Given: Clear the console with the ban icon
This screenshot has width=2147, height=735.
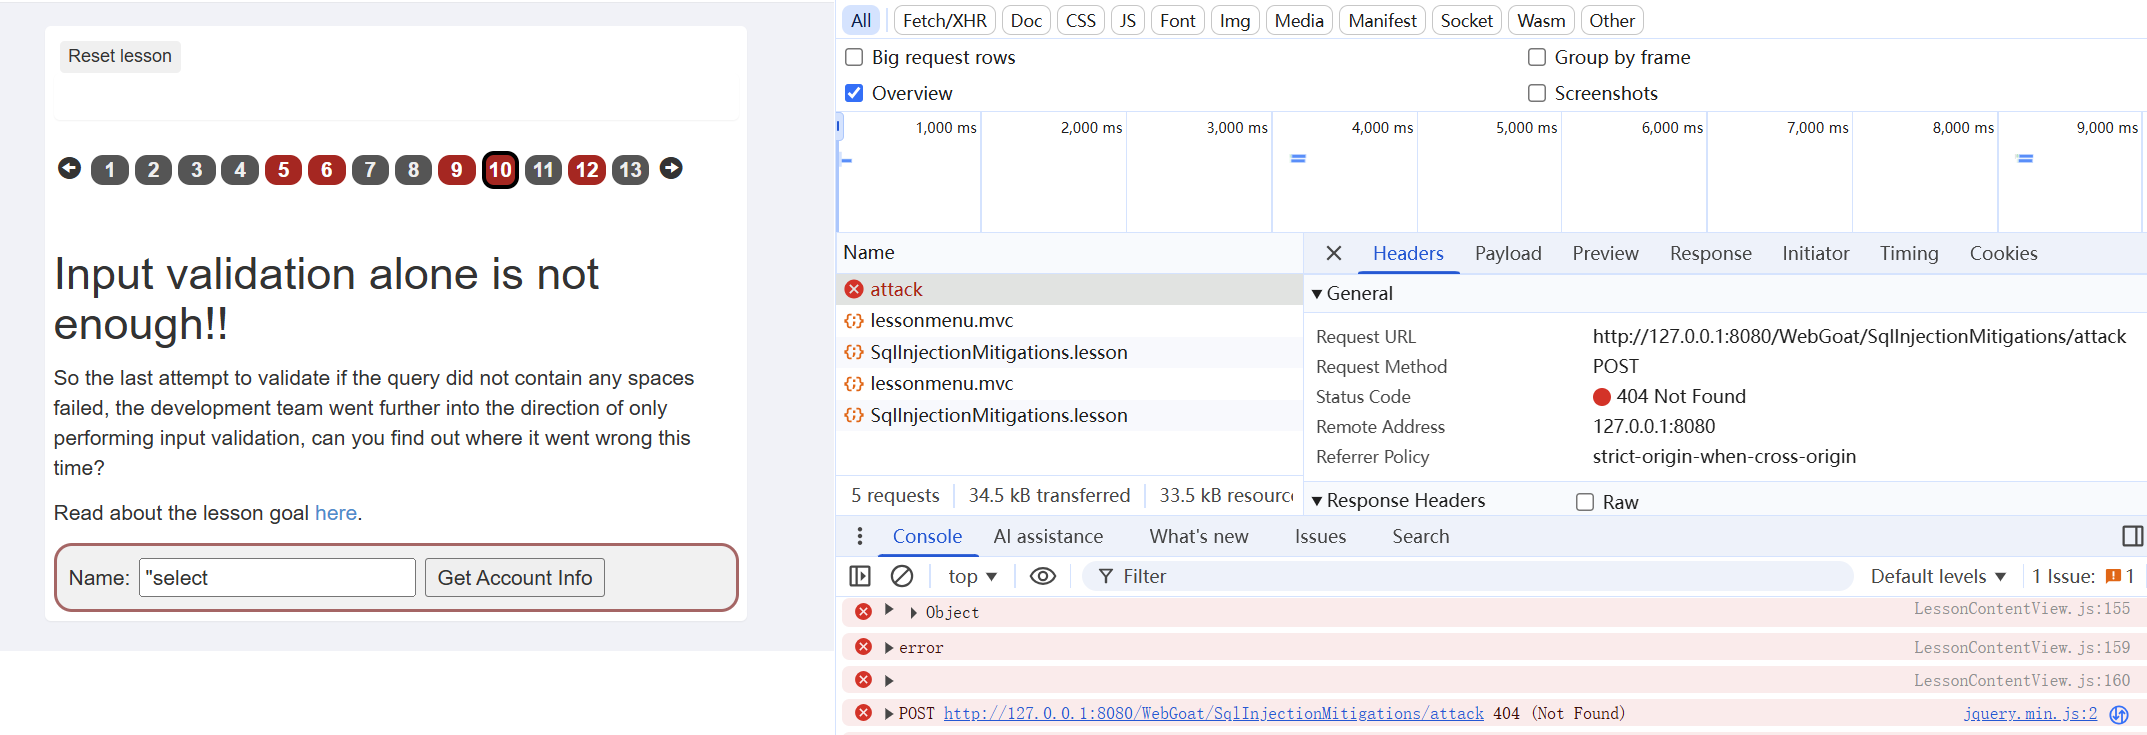Looking at the screenshot, I should click(901, 576).
